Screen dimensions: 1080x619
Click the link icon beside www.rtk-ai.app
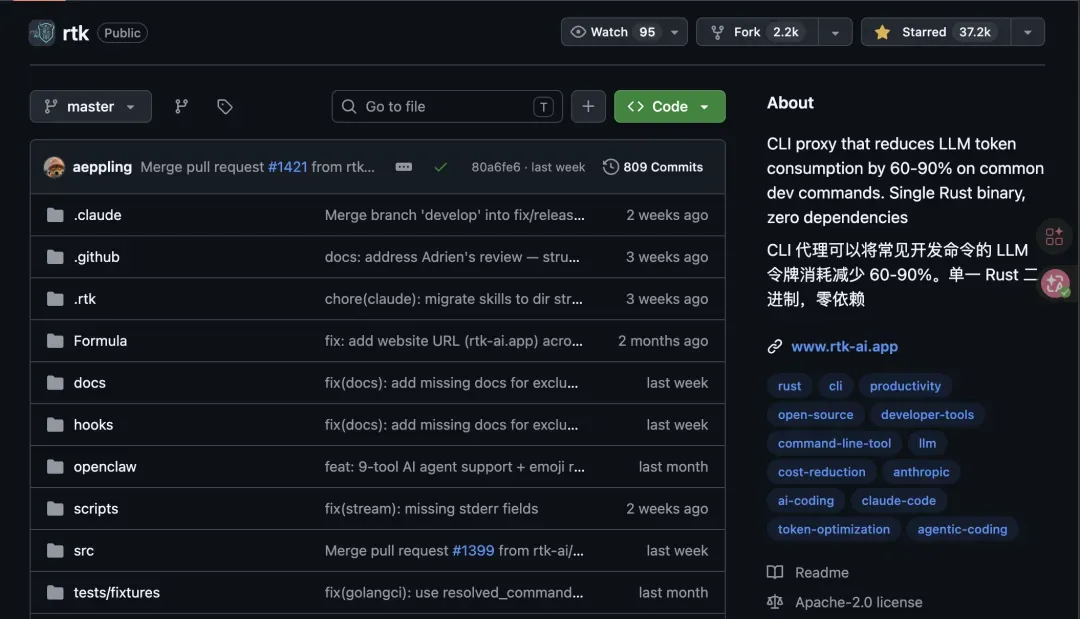[775, 347]
